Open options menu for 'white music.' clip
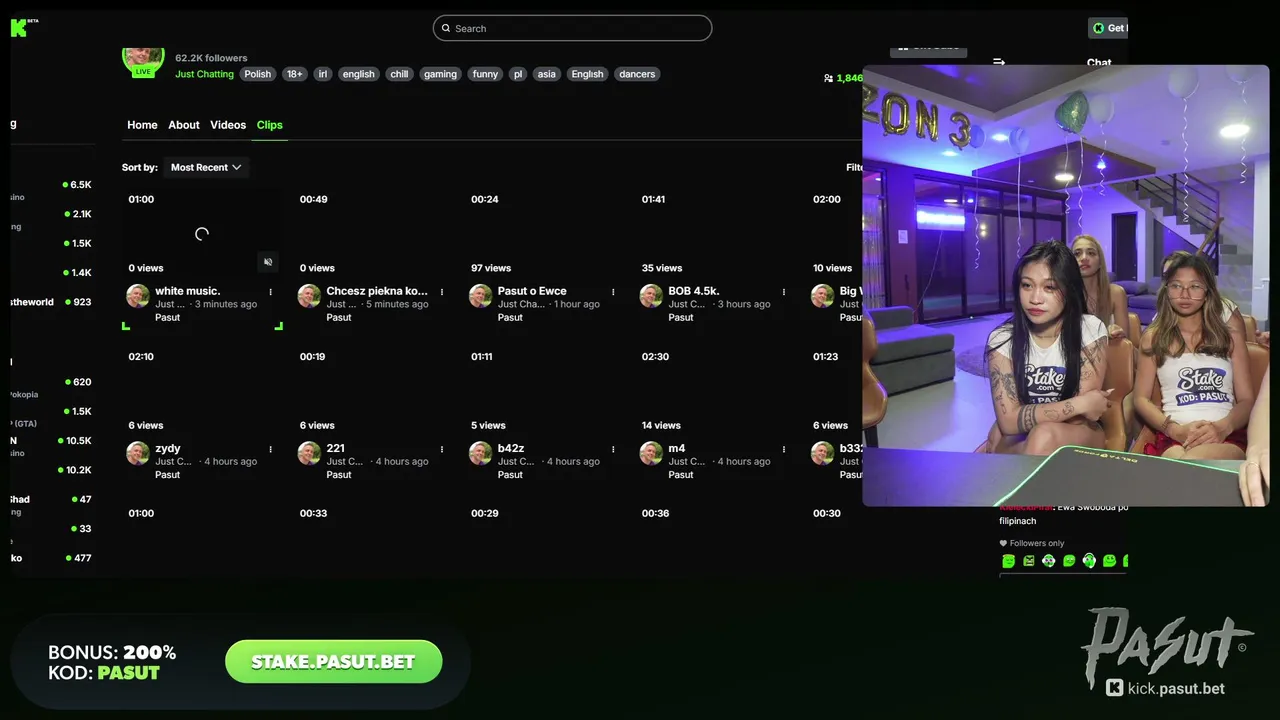1280x720 pixels. [x=270, y=292]
